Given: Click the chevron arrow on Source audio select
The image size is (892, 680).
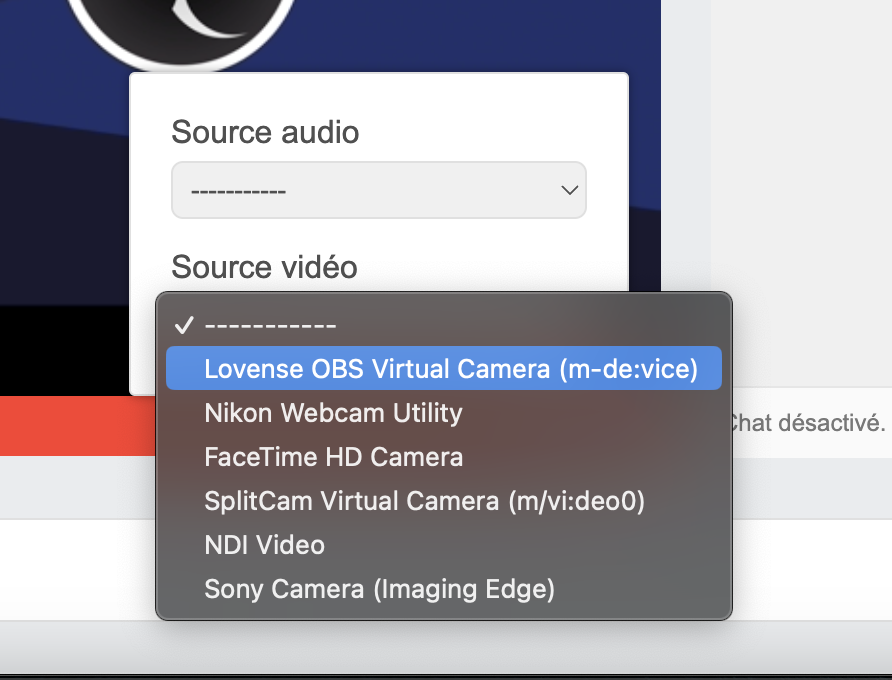Looking at the screenshot, I should [x=569, y=190].
